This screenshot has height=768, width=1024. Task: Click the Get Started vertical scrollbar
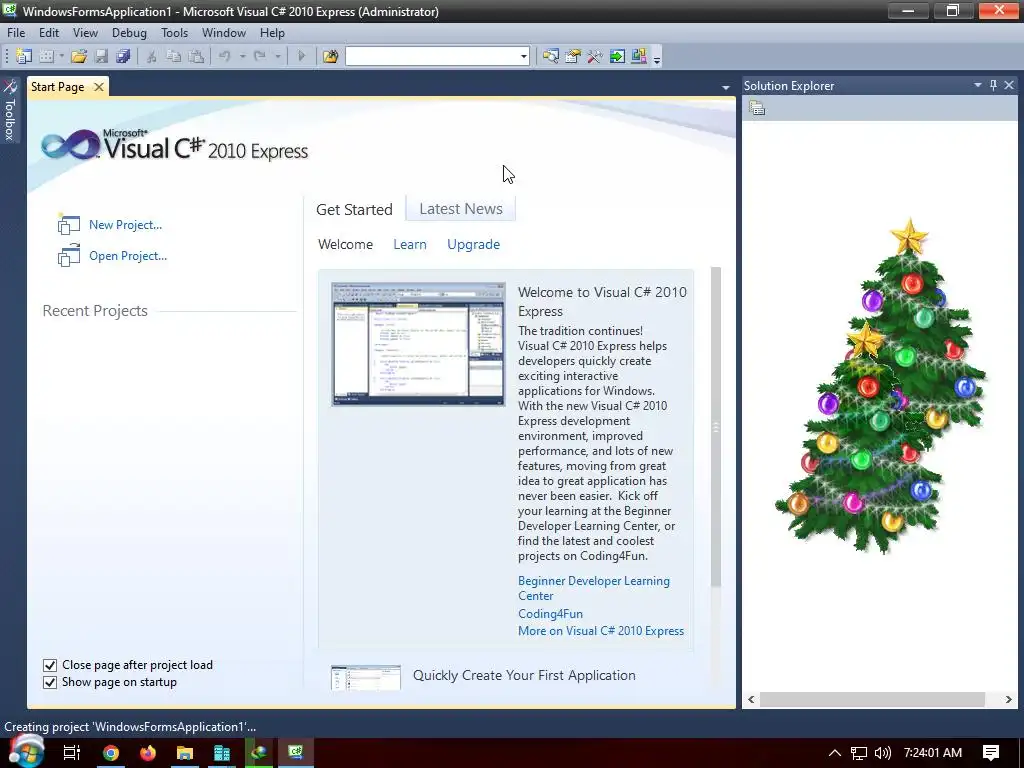[716, 426]
